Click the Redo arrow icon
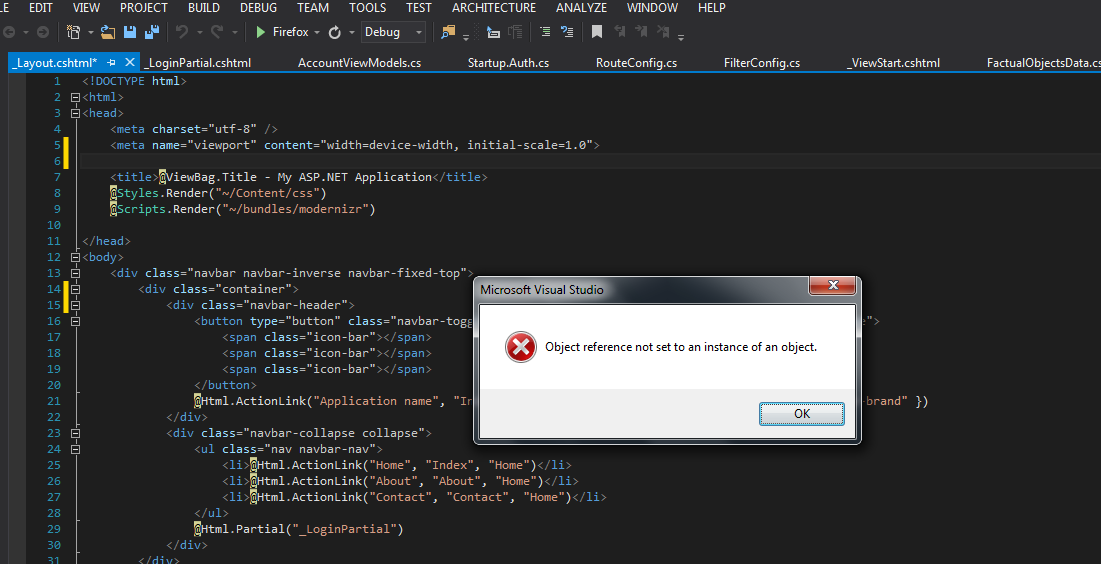 [217, 32]
